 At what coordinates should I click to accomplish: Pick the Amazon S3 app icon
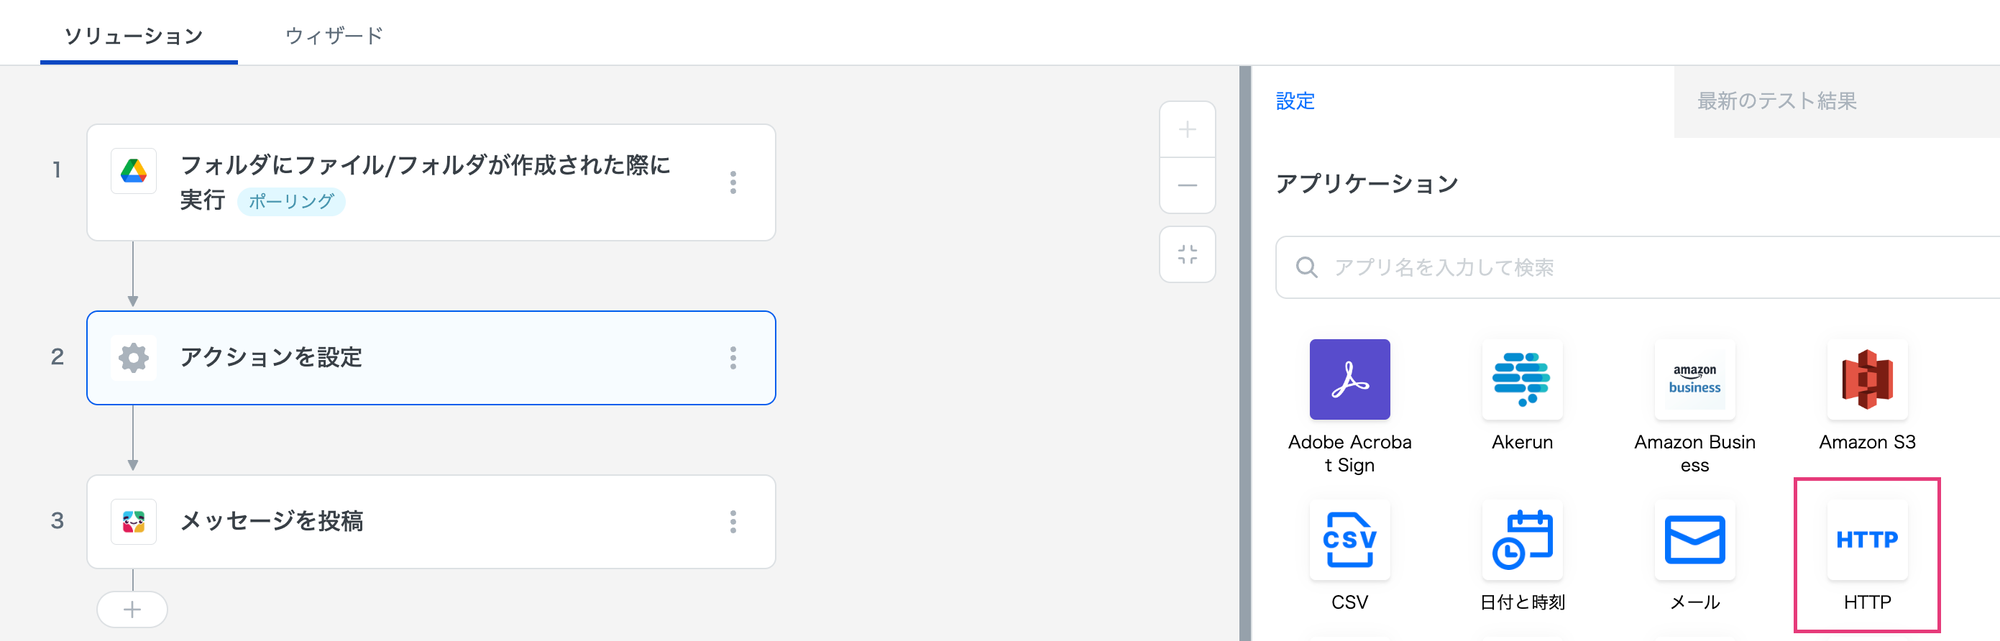pyautogui.click(x=1867, y=380)
